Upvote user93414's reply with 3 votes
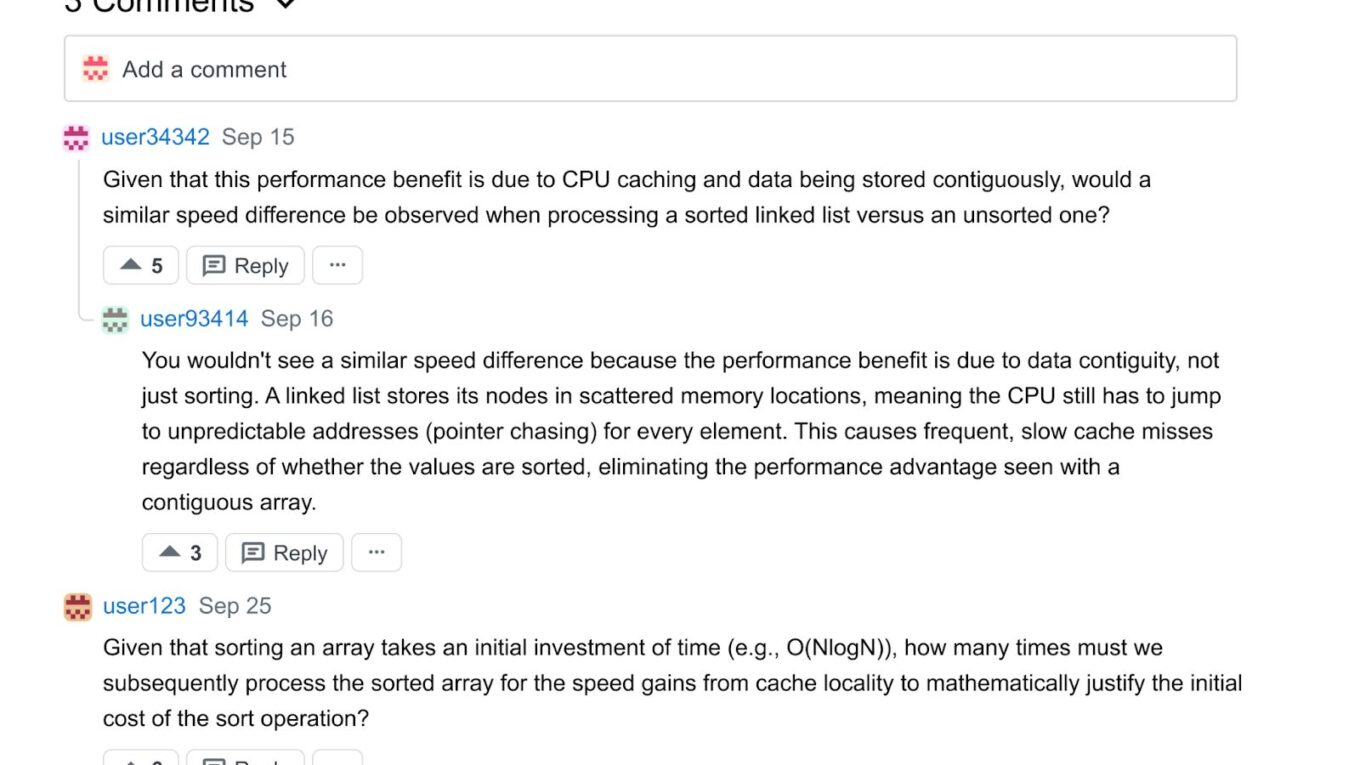Screen dimensions: 1360x765 click(180, 553)
